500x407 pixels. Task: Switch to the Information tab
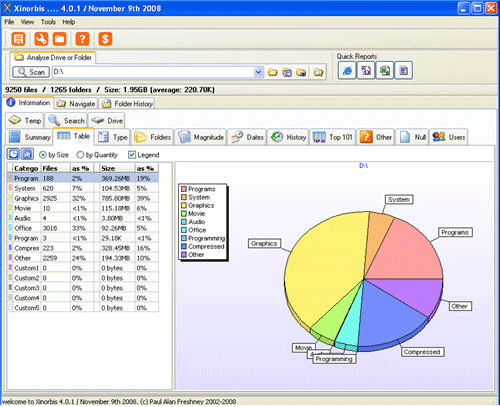coord(28,103)
